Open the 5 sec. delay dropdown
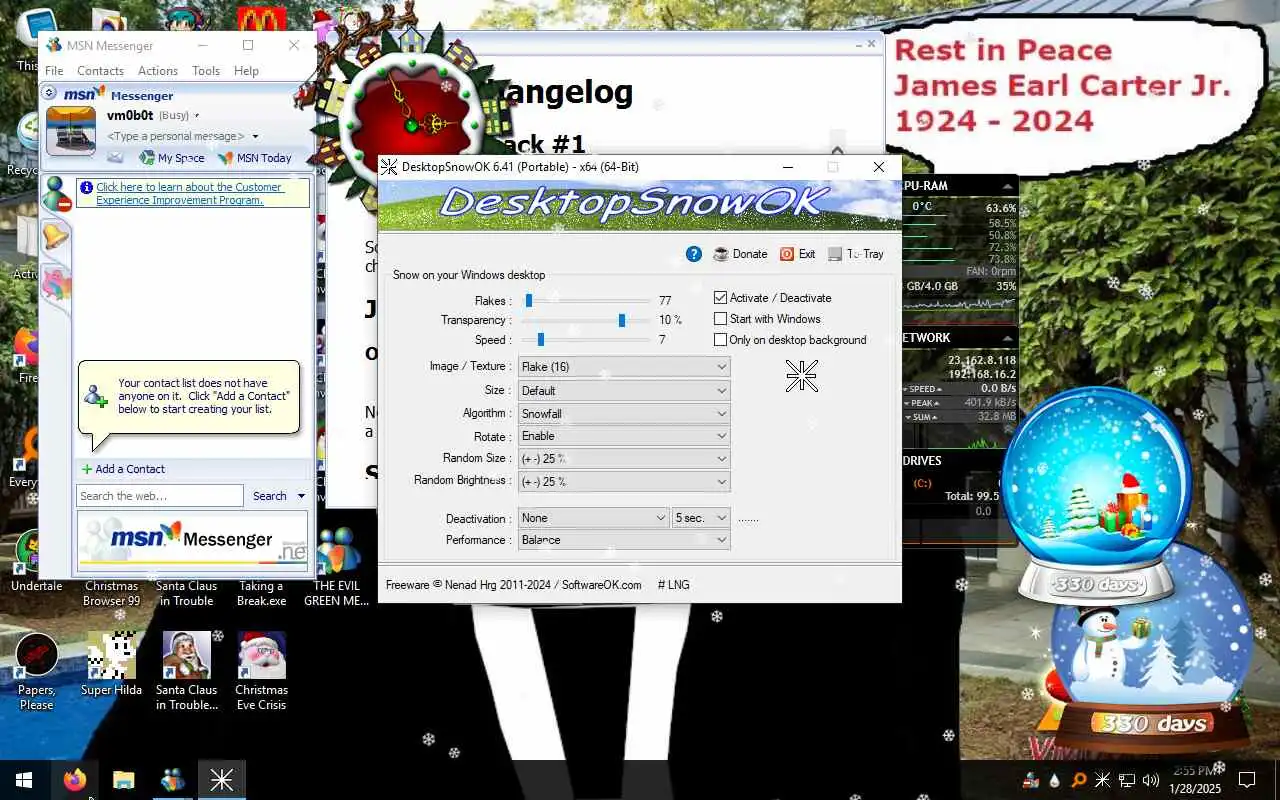The width and height of the screenshot is (1280, 800). 701,518
